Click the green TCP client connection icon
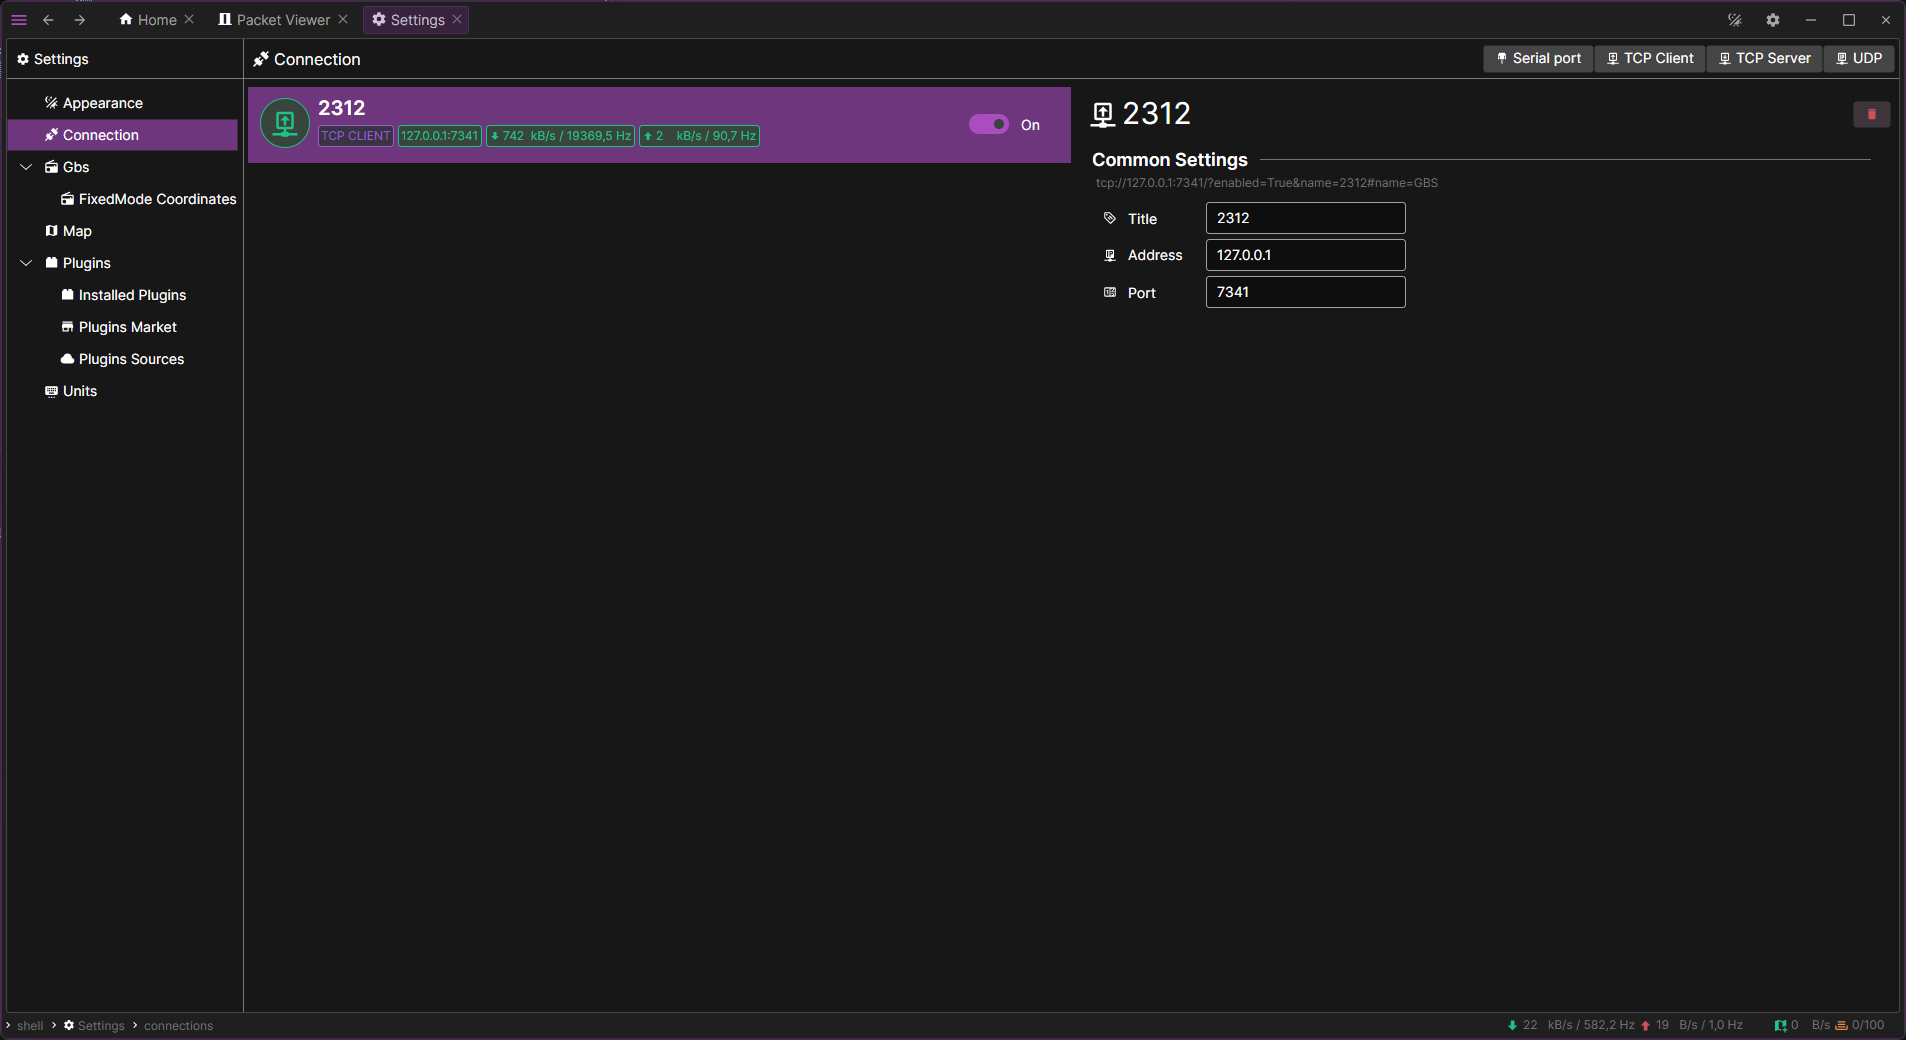Image resolution: width=1906 pixels, height=1040 pixels. point(285,123)
